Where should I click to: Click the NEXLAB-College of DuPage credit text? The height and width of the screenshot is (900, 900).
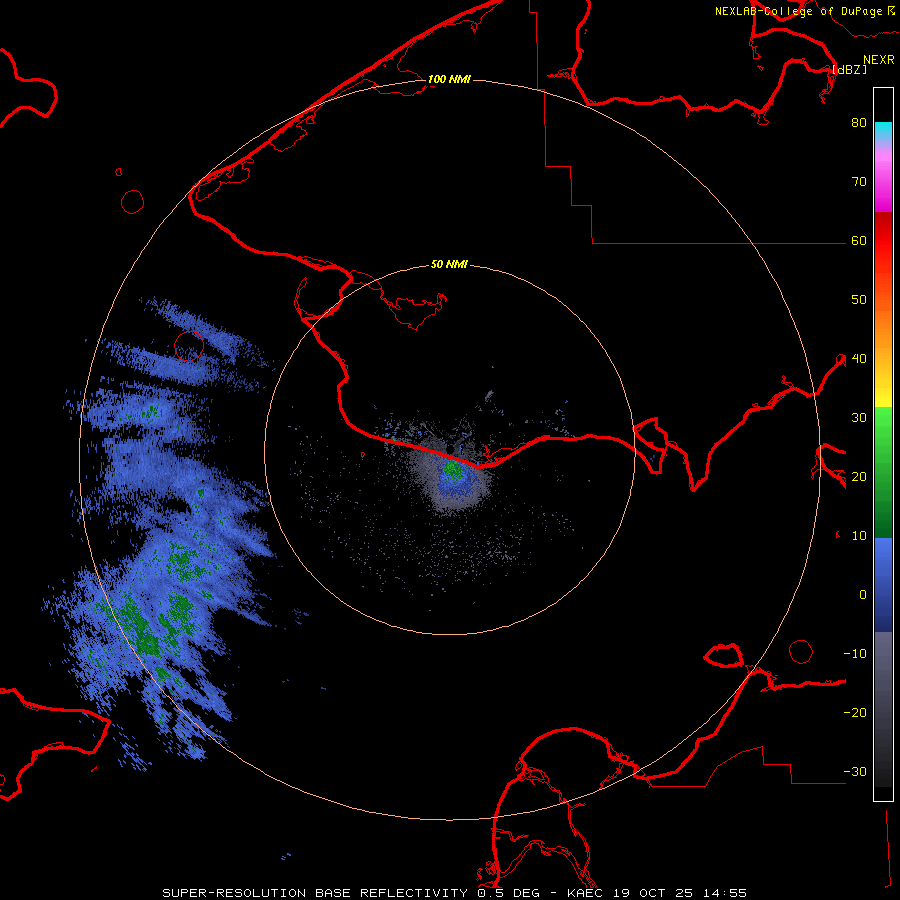click(798, 11)
